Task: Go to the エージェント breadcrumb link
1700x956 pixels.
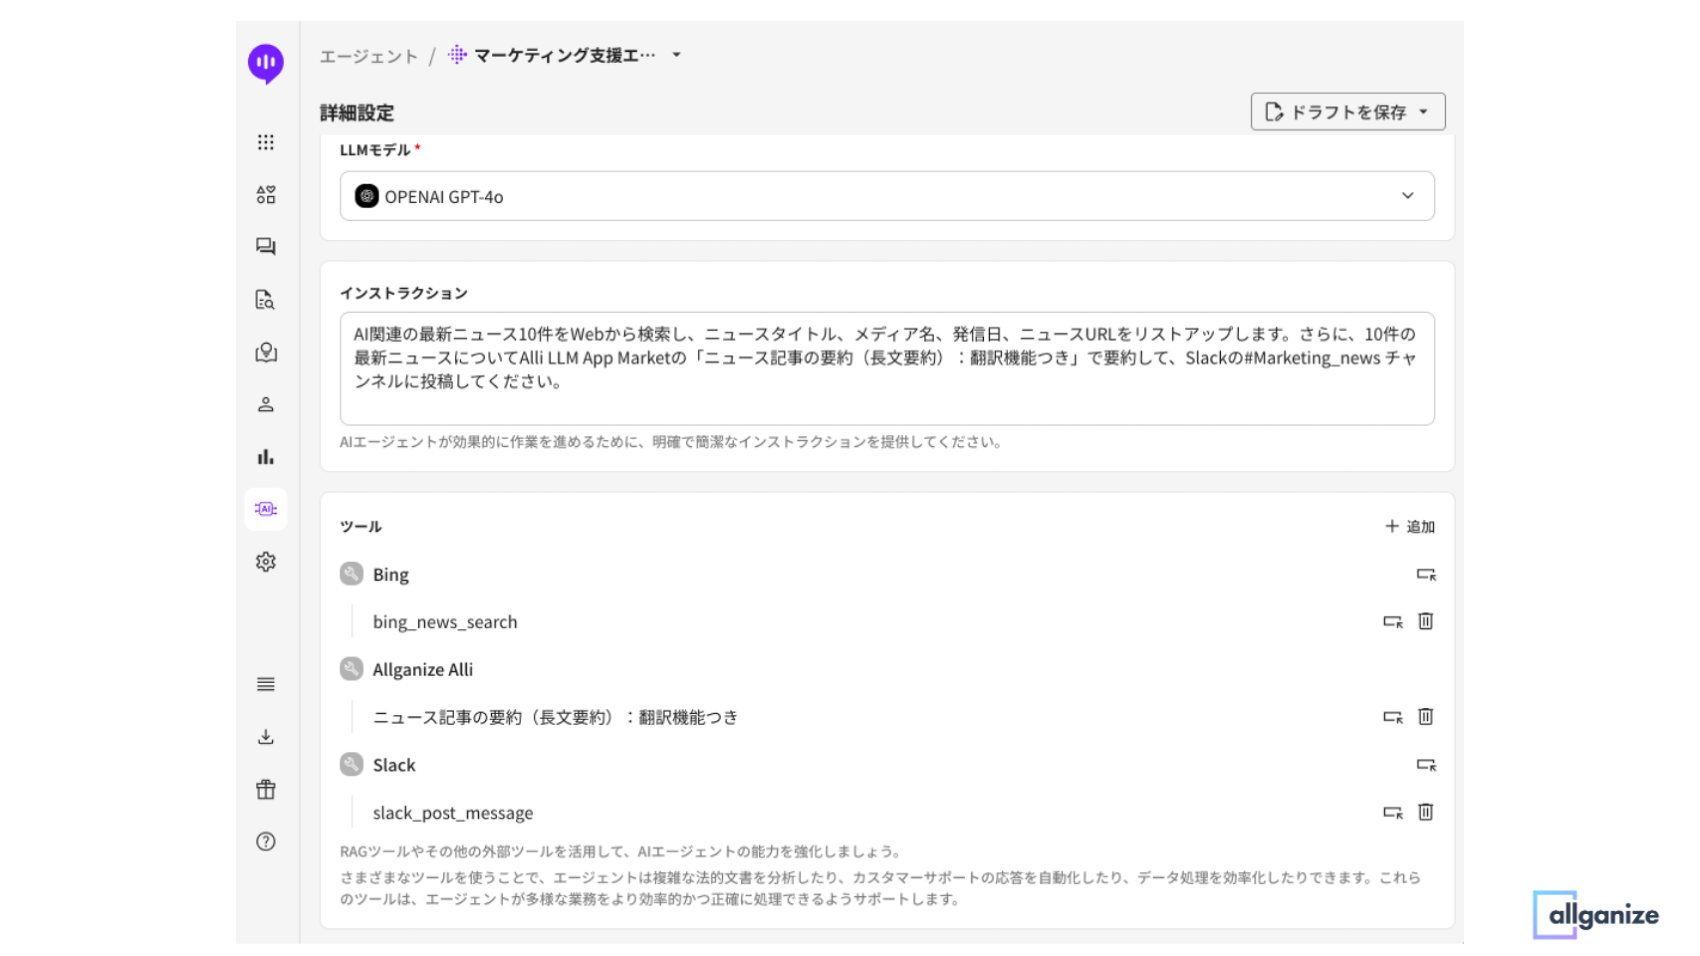Action: coord(368,56)
